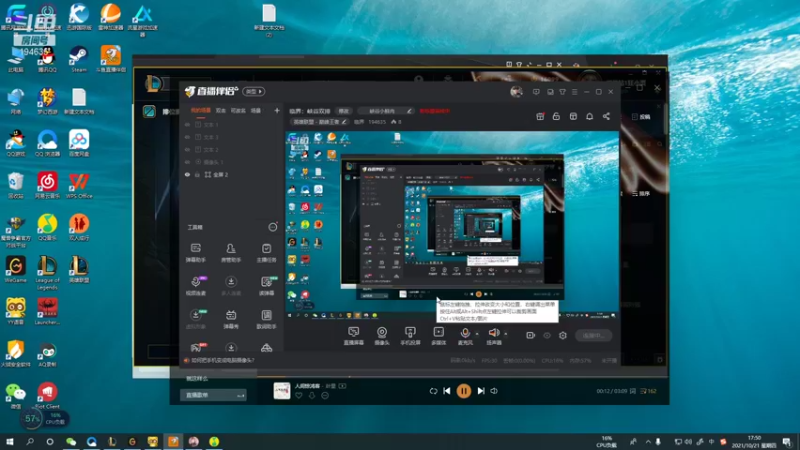This screenshot has height=450, width=800.
Task: Open Steam desktop shortcut
Action: coord(79,59)
